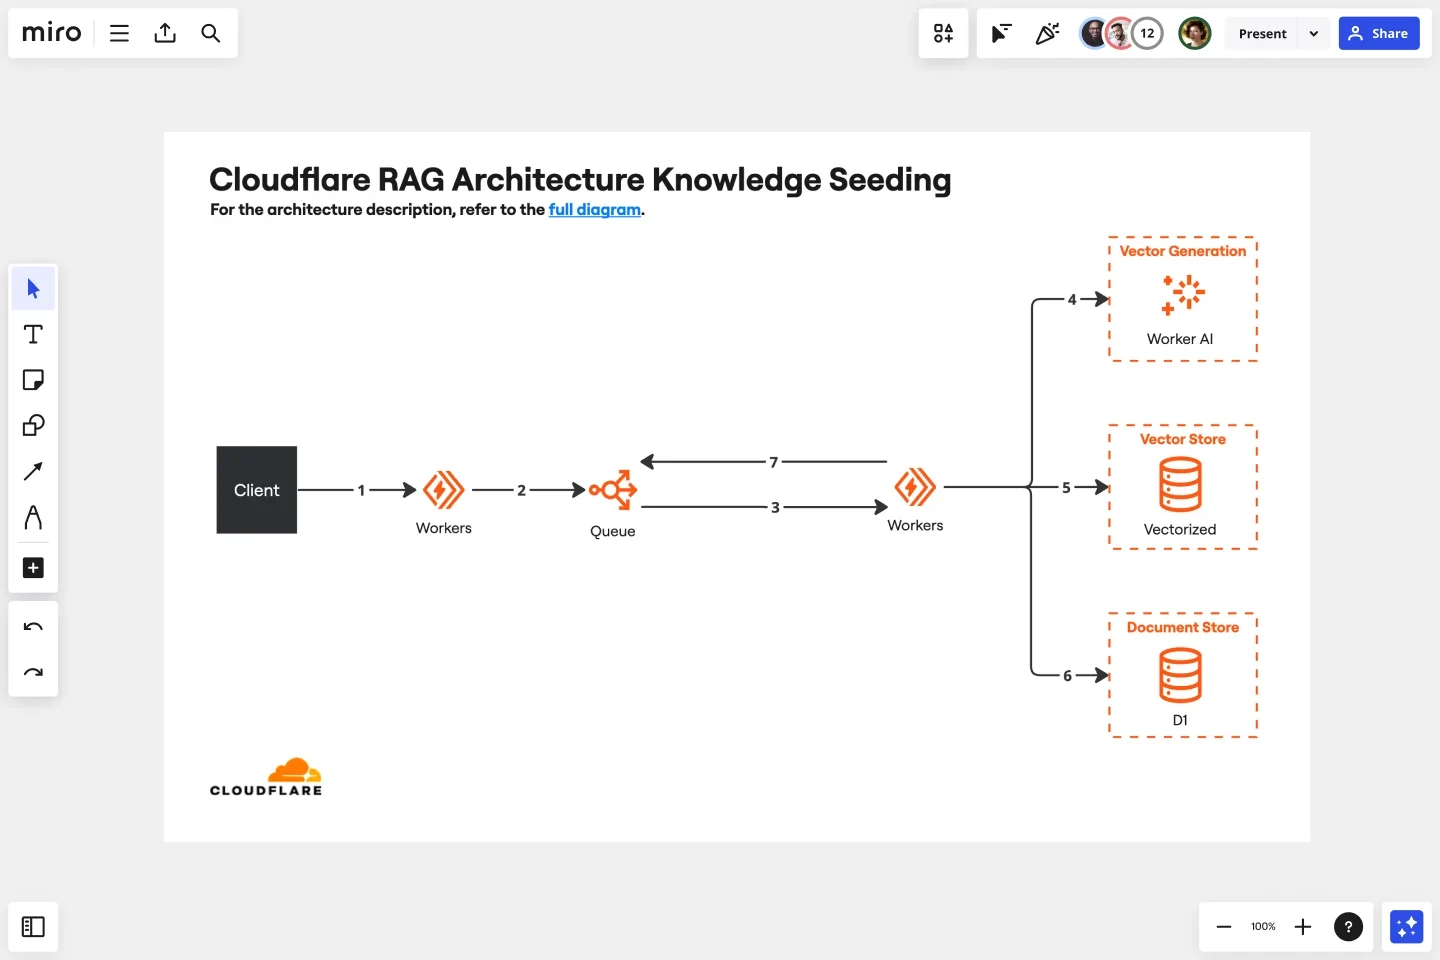
Task: Redo the last action
Action: point(33,672)
